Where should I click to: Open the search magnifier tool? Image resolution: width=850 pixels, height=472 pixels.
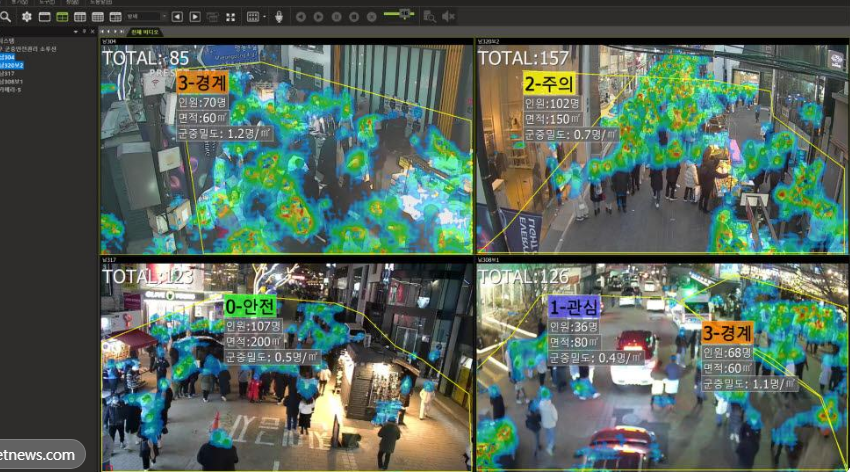pyautogui.click(x=6, y=17)
